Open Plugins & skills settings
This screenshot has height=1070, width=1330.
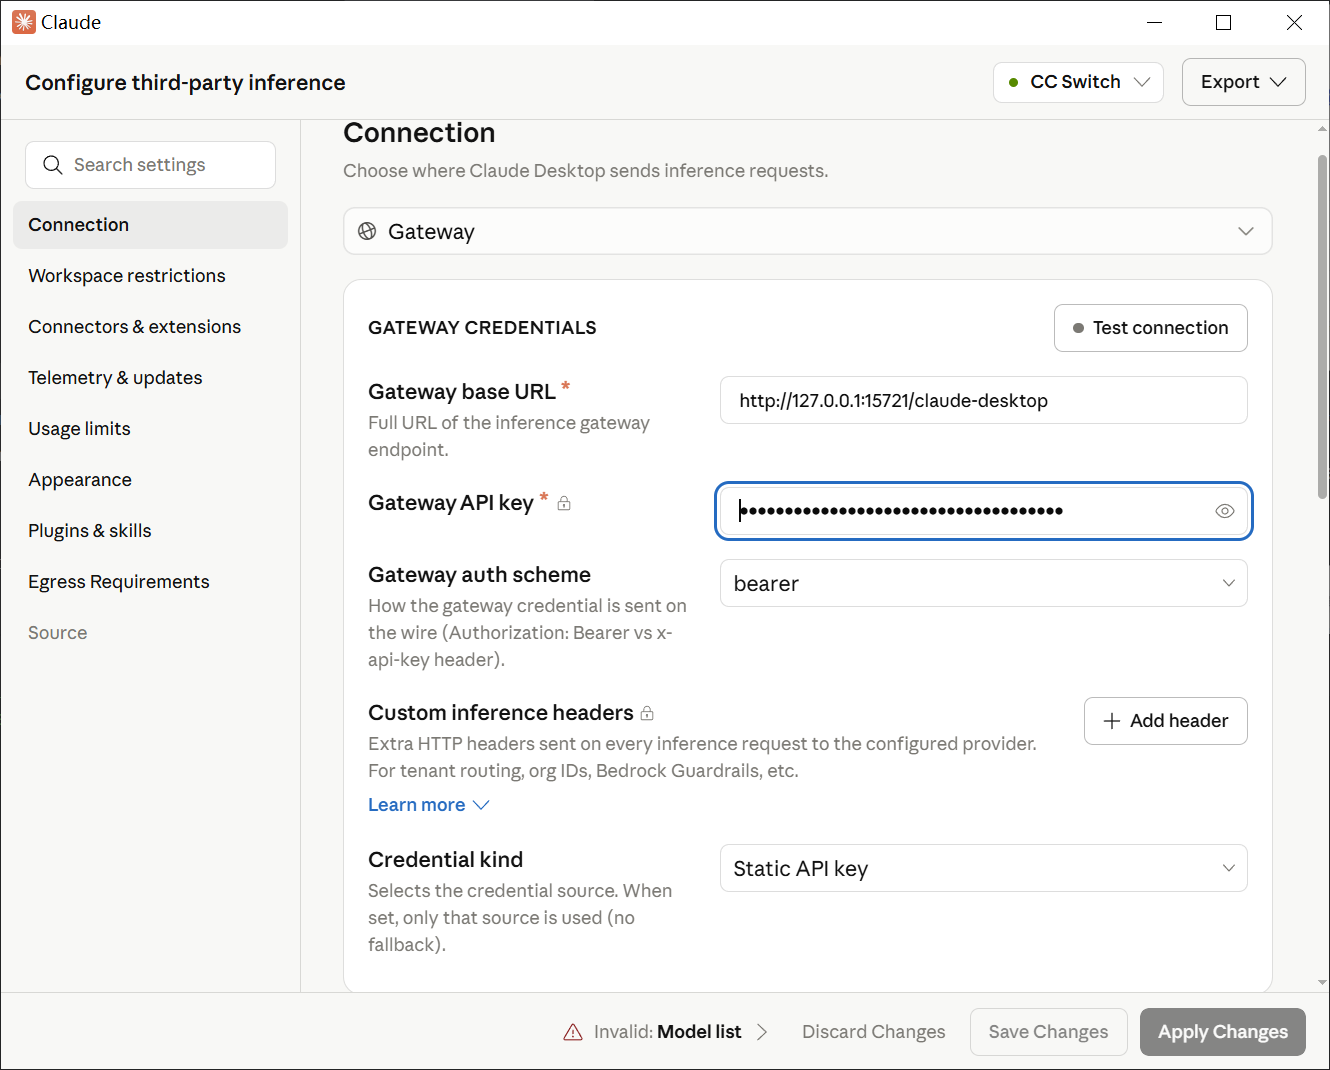point(150,531)
